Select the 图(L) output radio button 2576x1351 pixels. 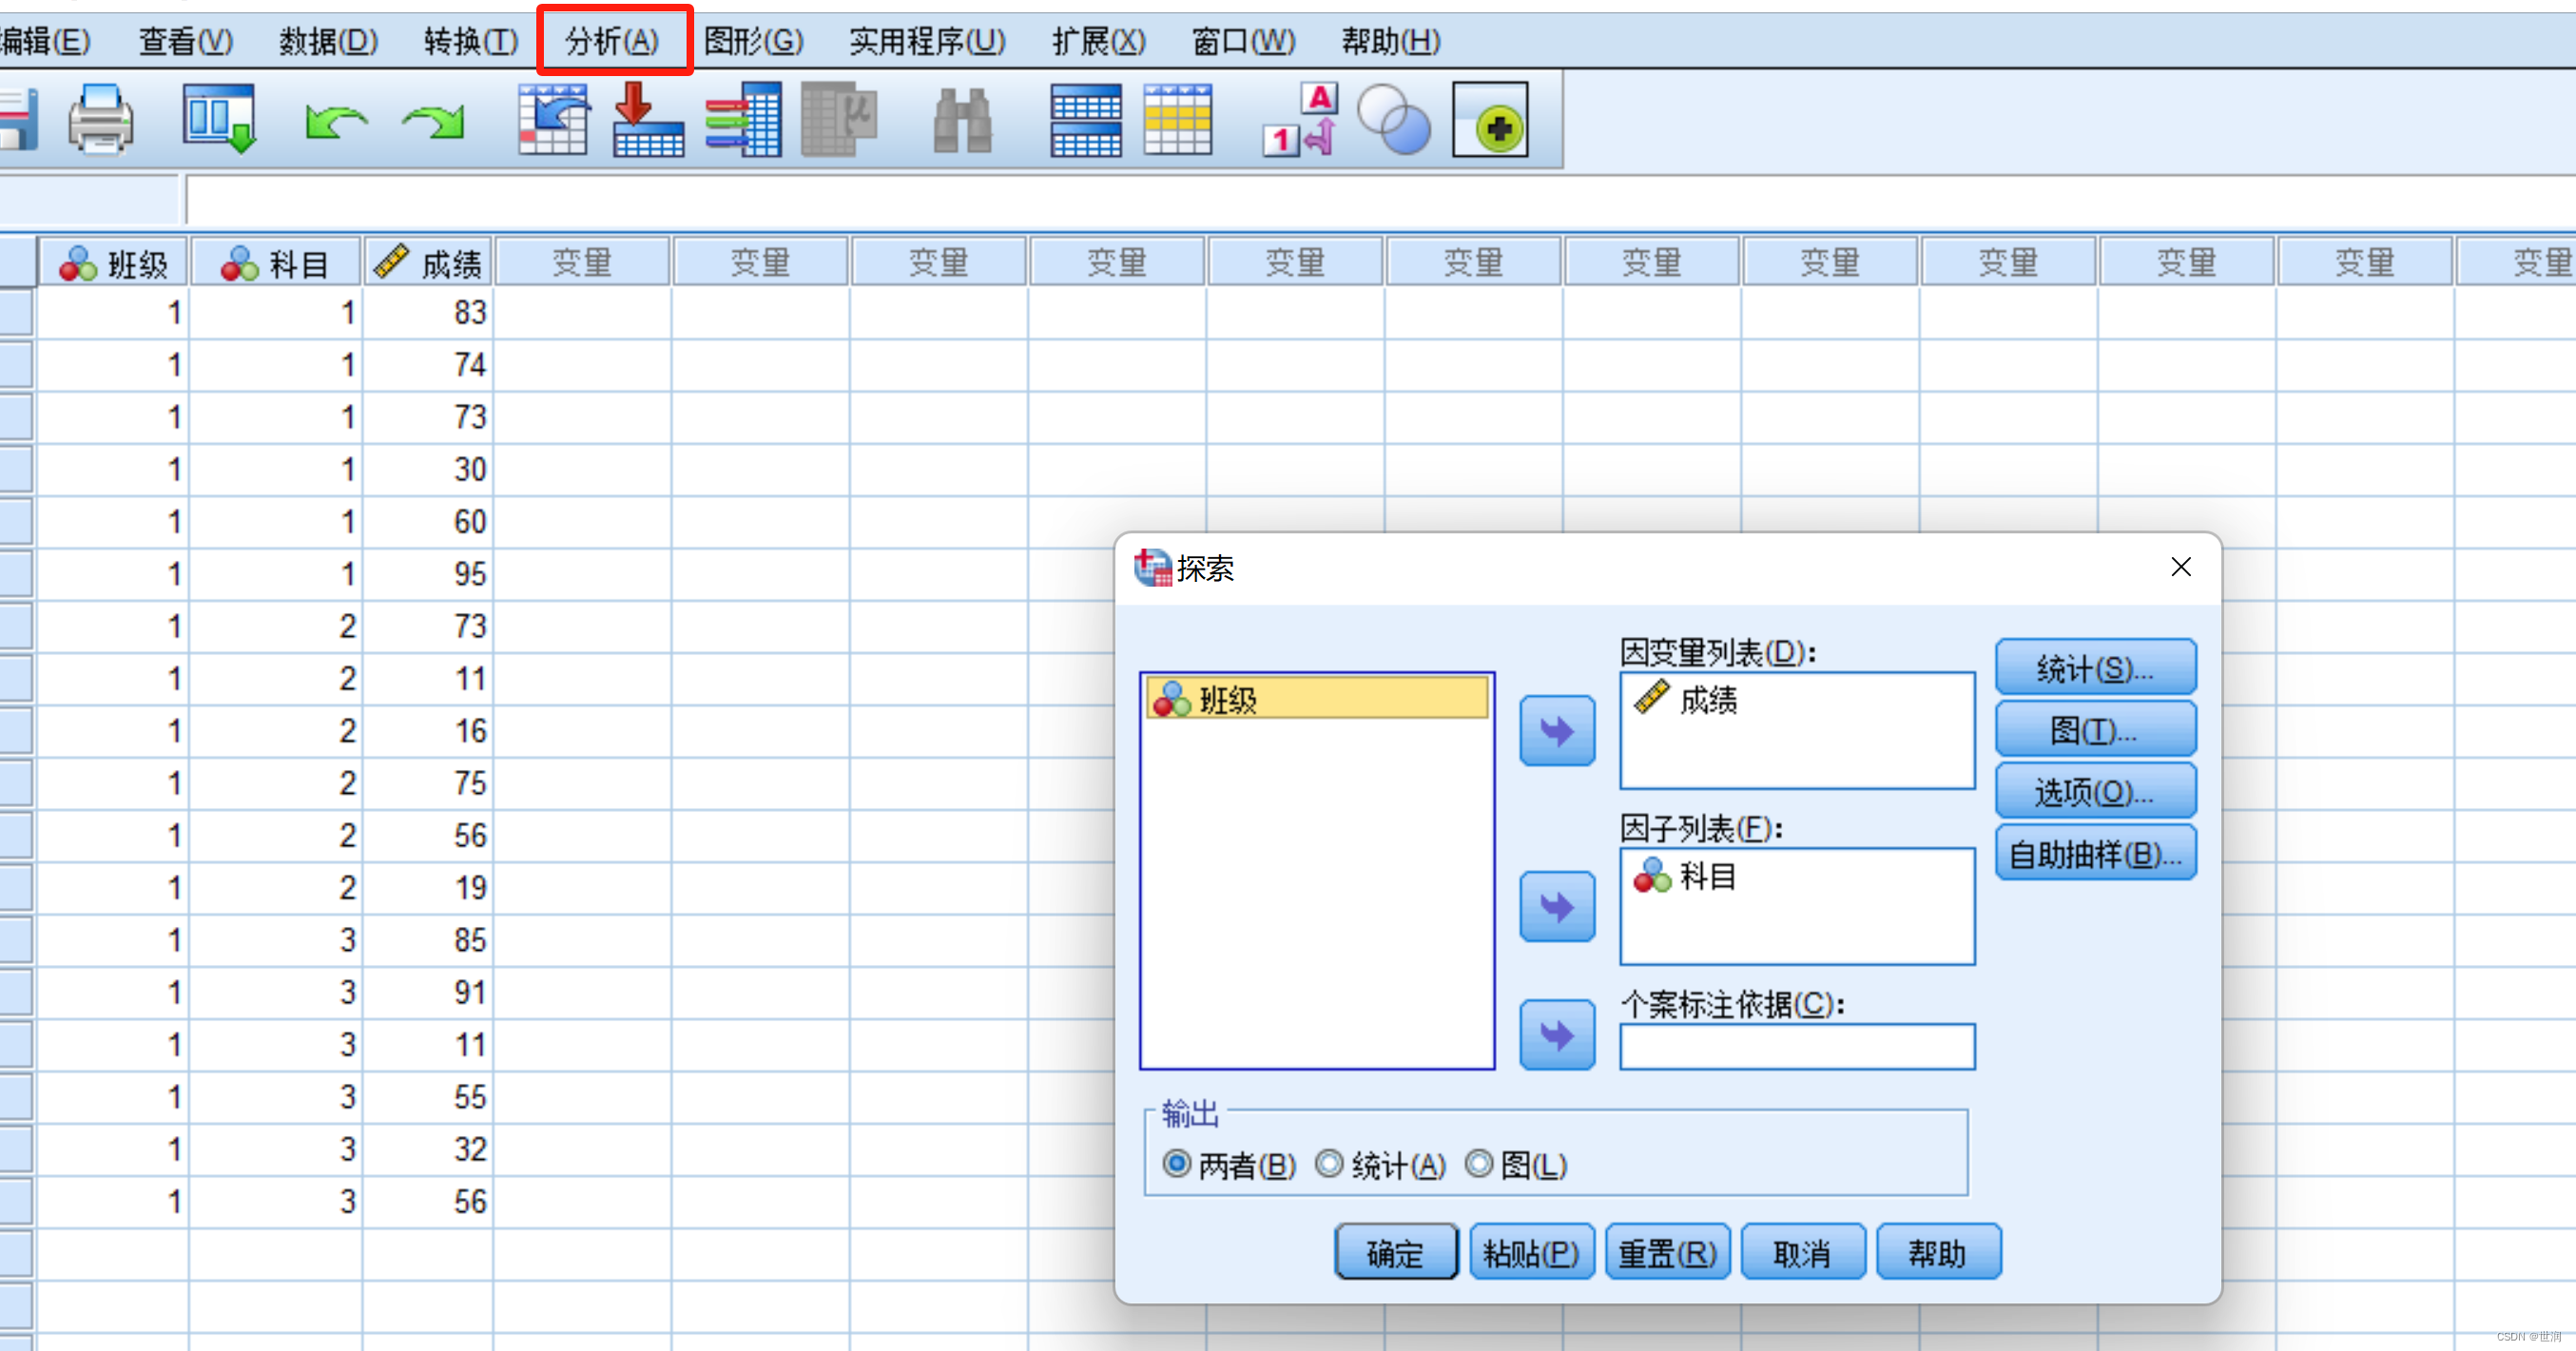click(x=1479, y=1164)
